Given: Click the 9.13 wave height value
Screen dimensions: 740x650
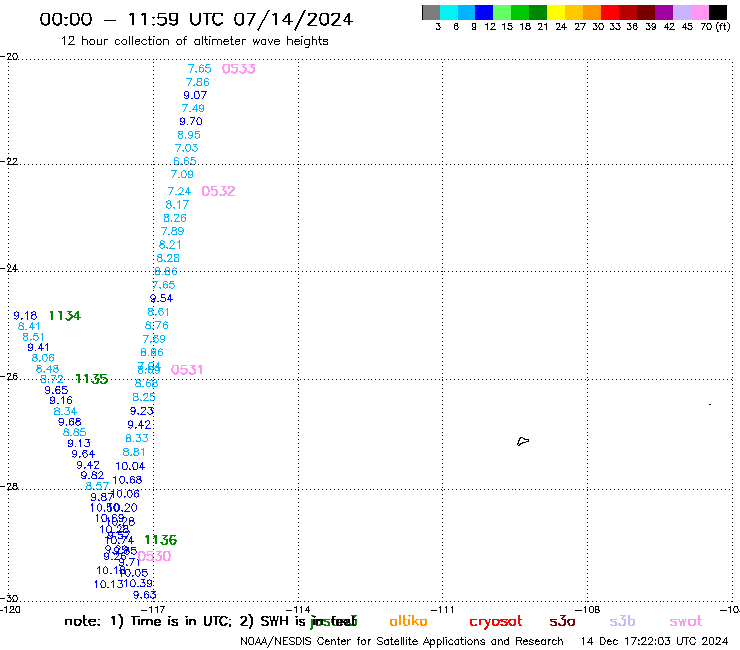Looking at the screenshot, I should (79, 444).
